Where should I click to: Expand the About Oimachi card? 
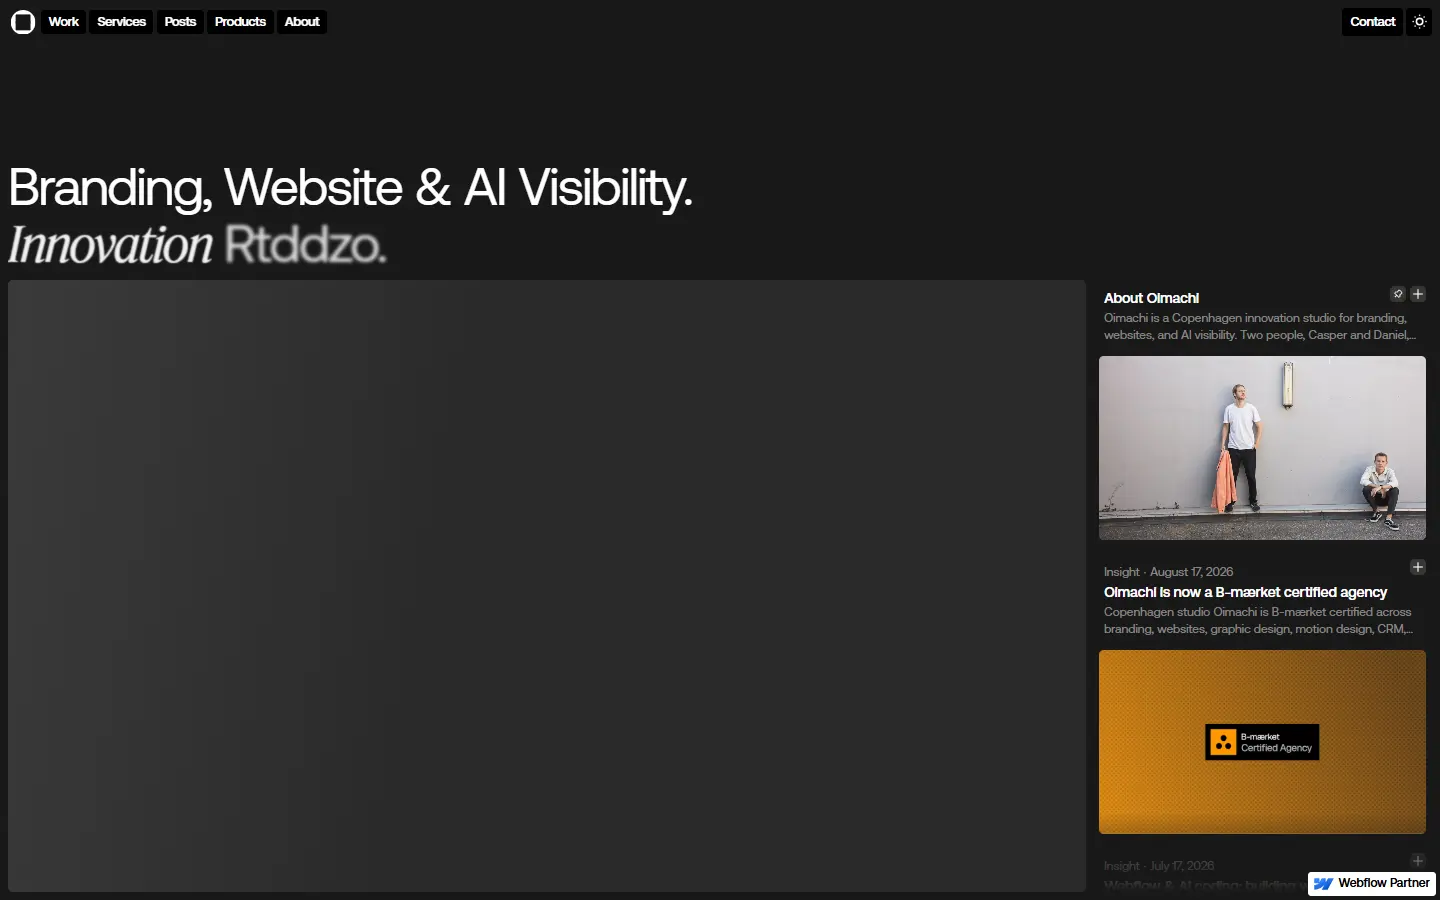point(1418,294)
